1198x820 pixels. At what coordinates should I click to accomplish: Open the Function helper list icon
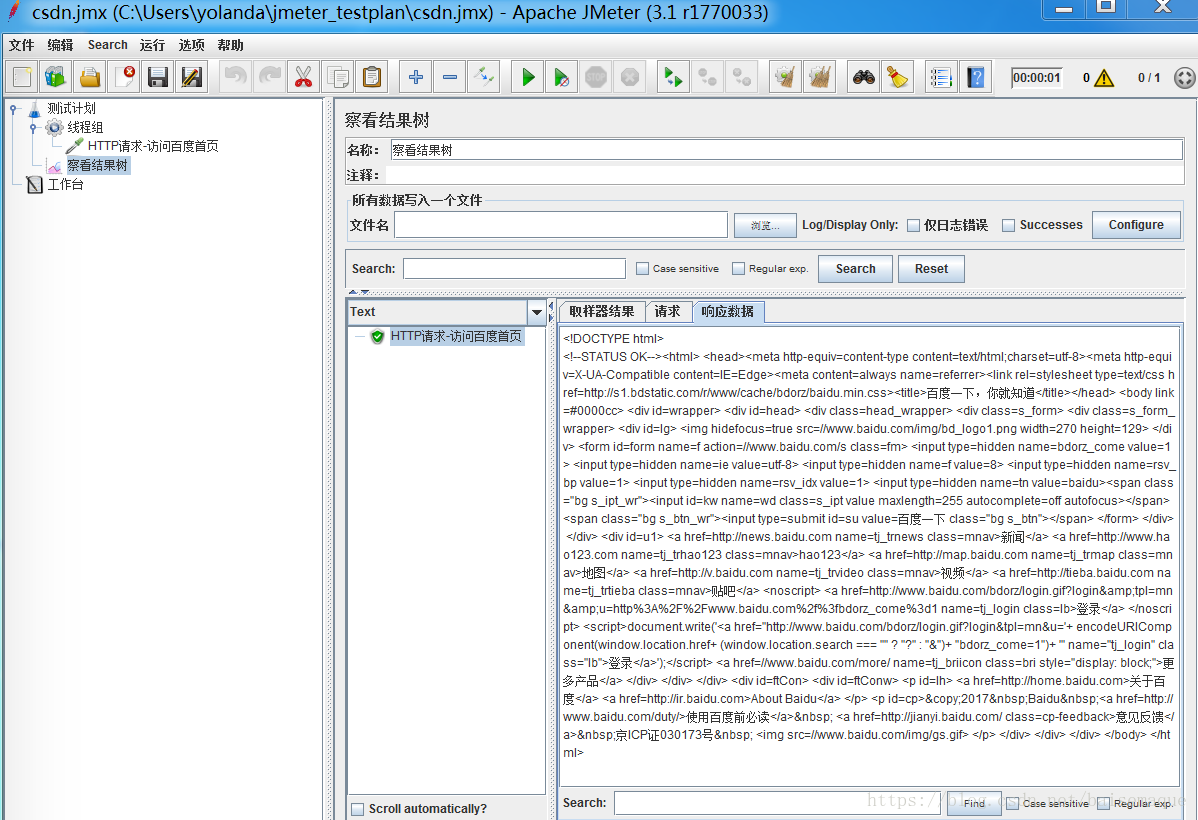click(941, 77)
